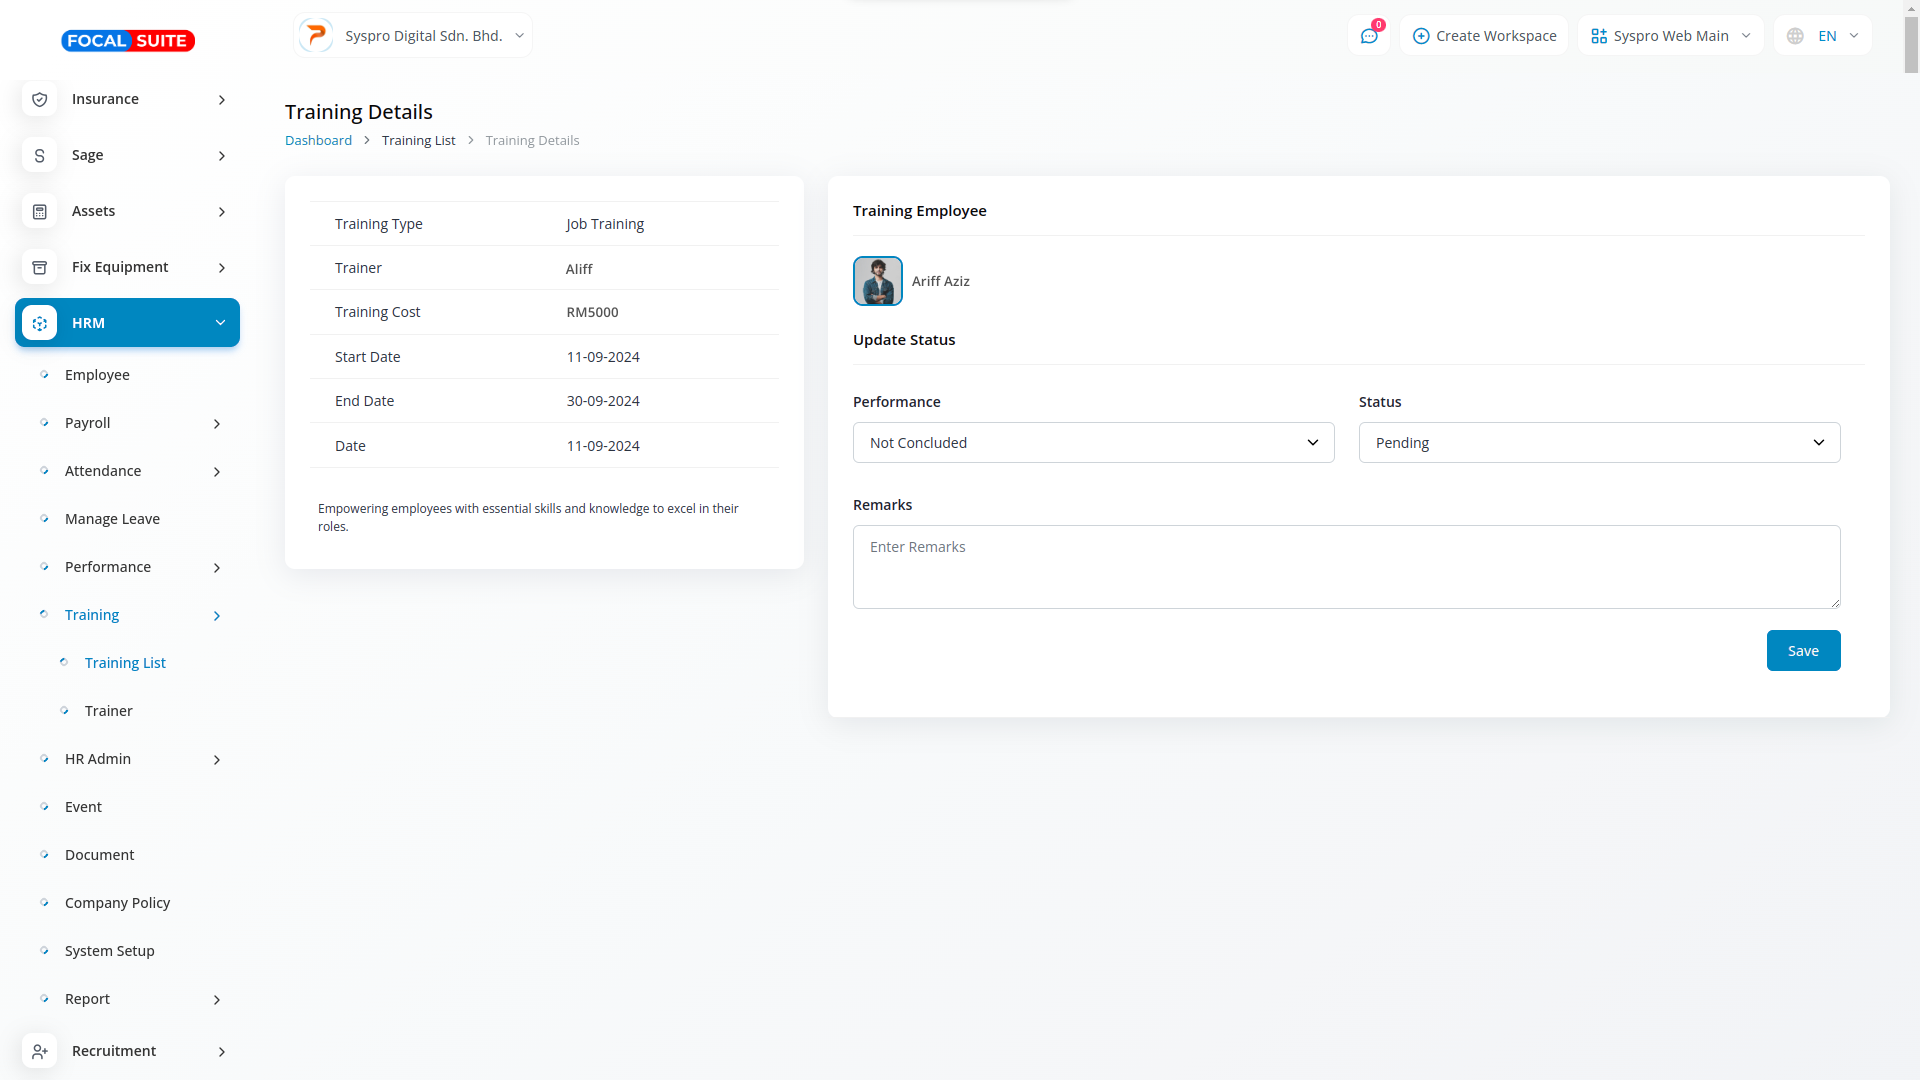The width and height of the screenshot is (1920, 1080).
Task: Expand the Syspro Web Main workspace dropdown
Action: tap(1670, 36)
